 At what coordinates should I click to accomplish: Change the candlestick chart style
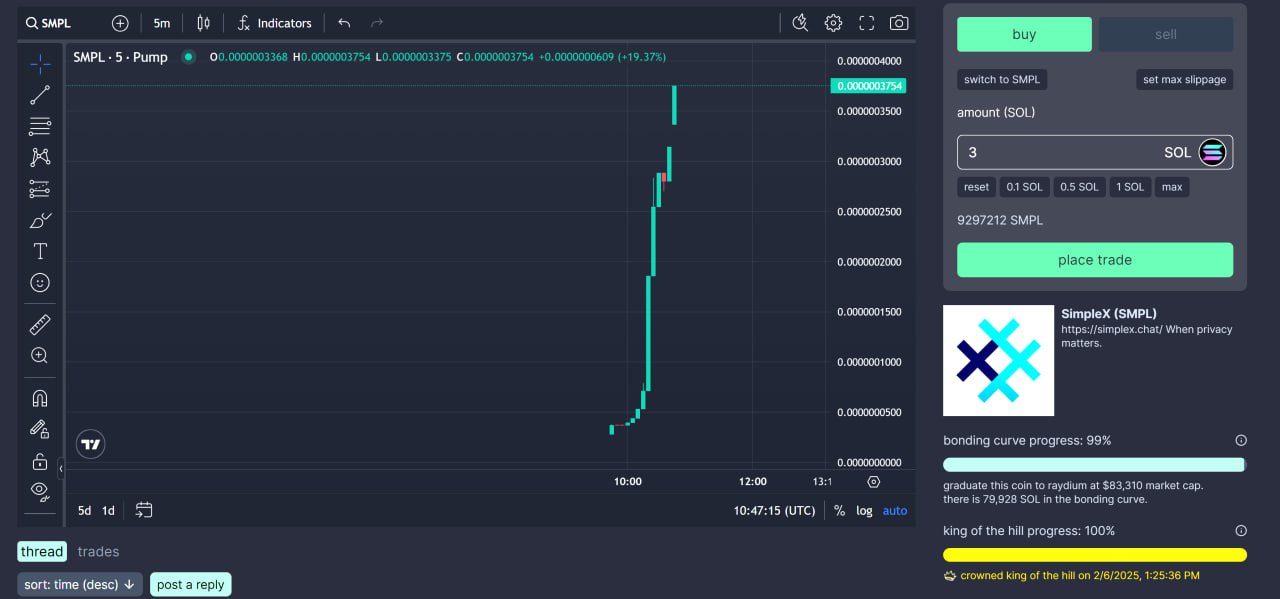204,23
